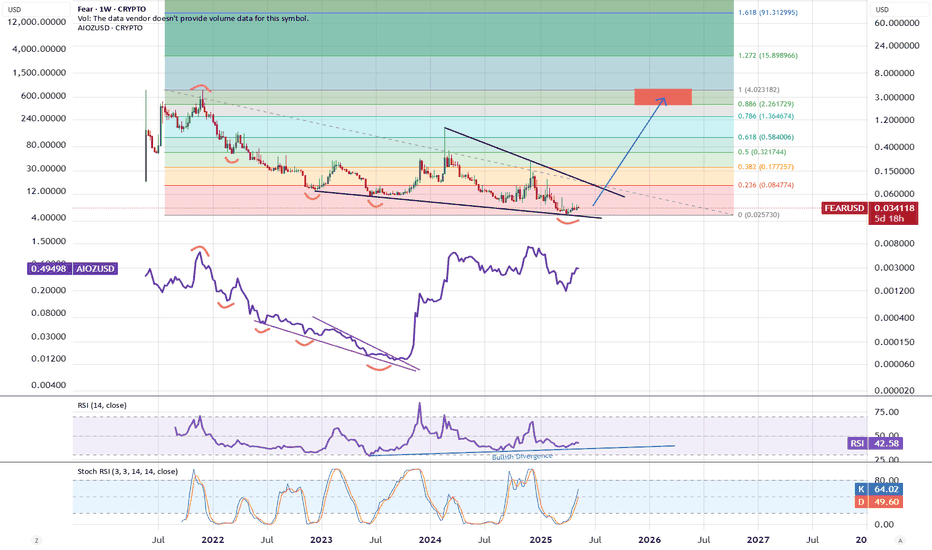Click the 24.000000 right axis value
The height and width of the screenshot is (550, 932).
(x=896, y=46)
